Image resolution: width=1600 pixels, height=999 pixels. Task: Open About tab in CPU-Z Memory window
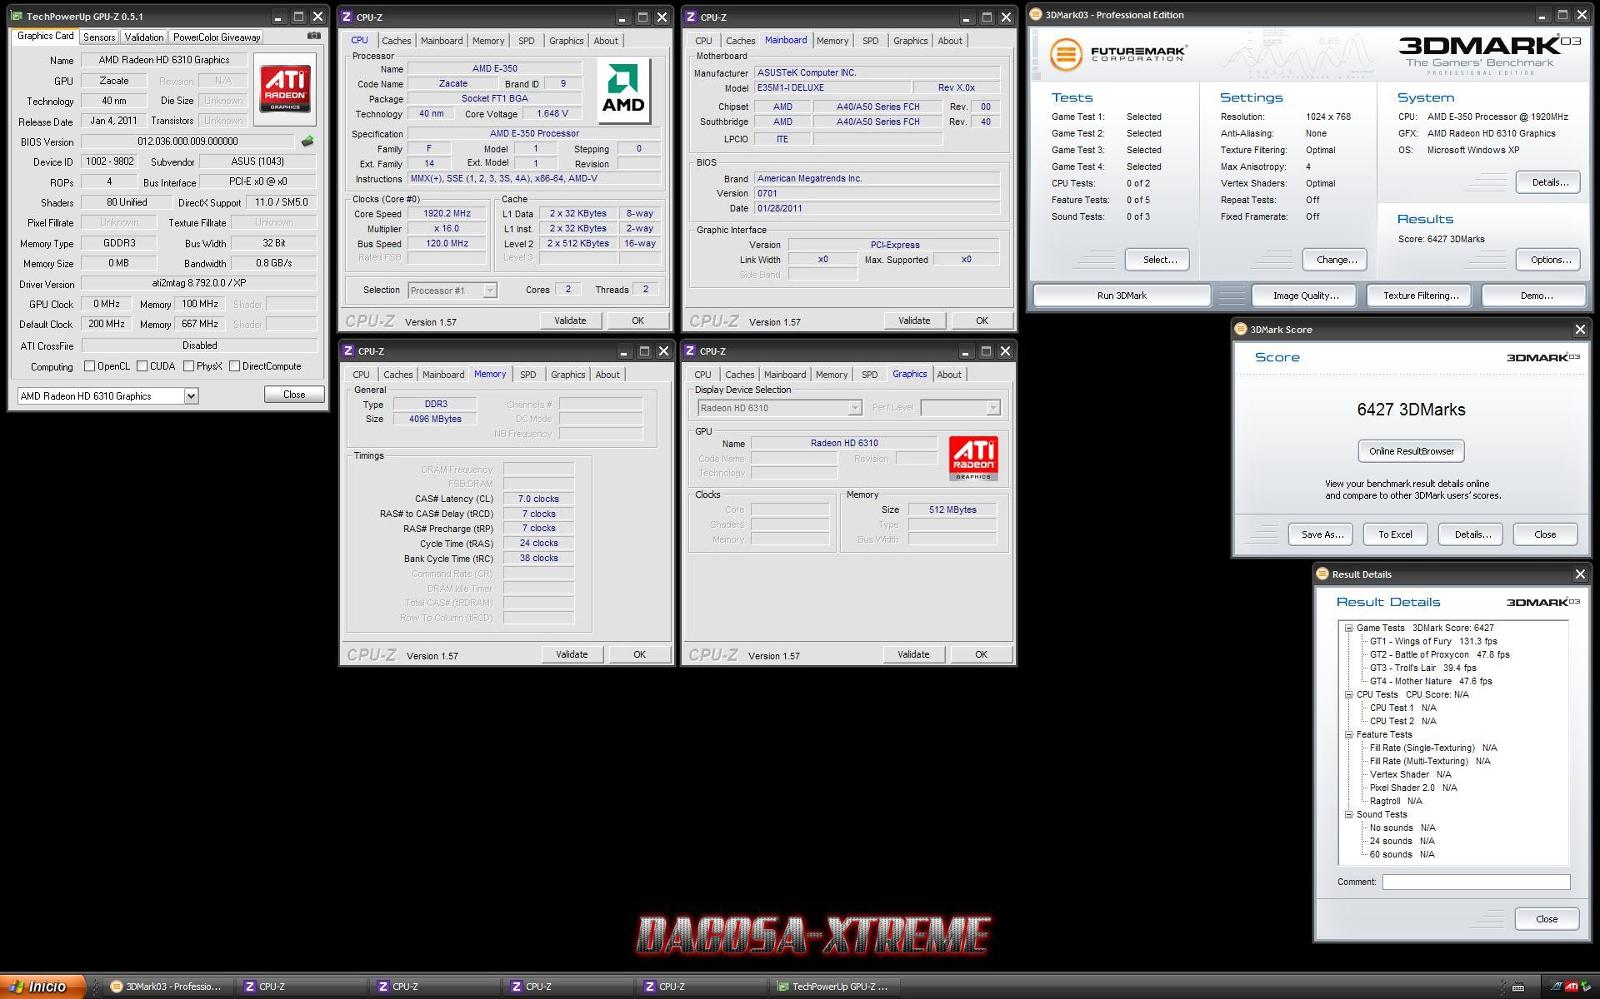(x=608, y=375)
